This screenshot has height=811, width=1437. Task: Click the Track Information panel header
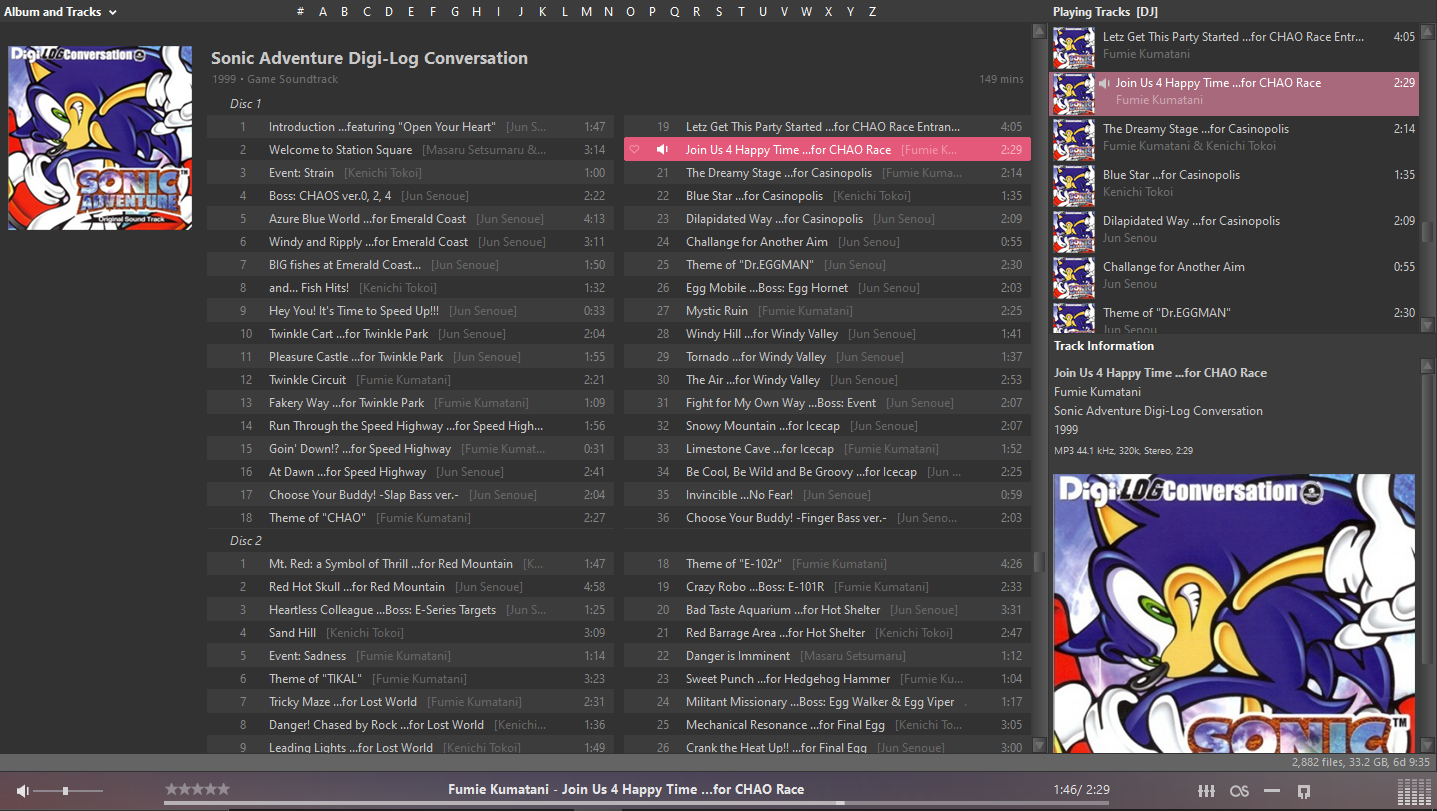click(x=1104, y=346)
